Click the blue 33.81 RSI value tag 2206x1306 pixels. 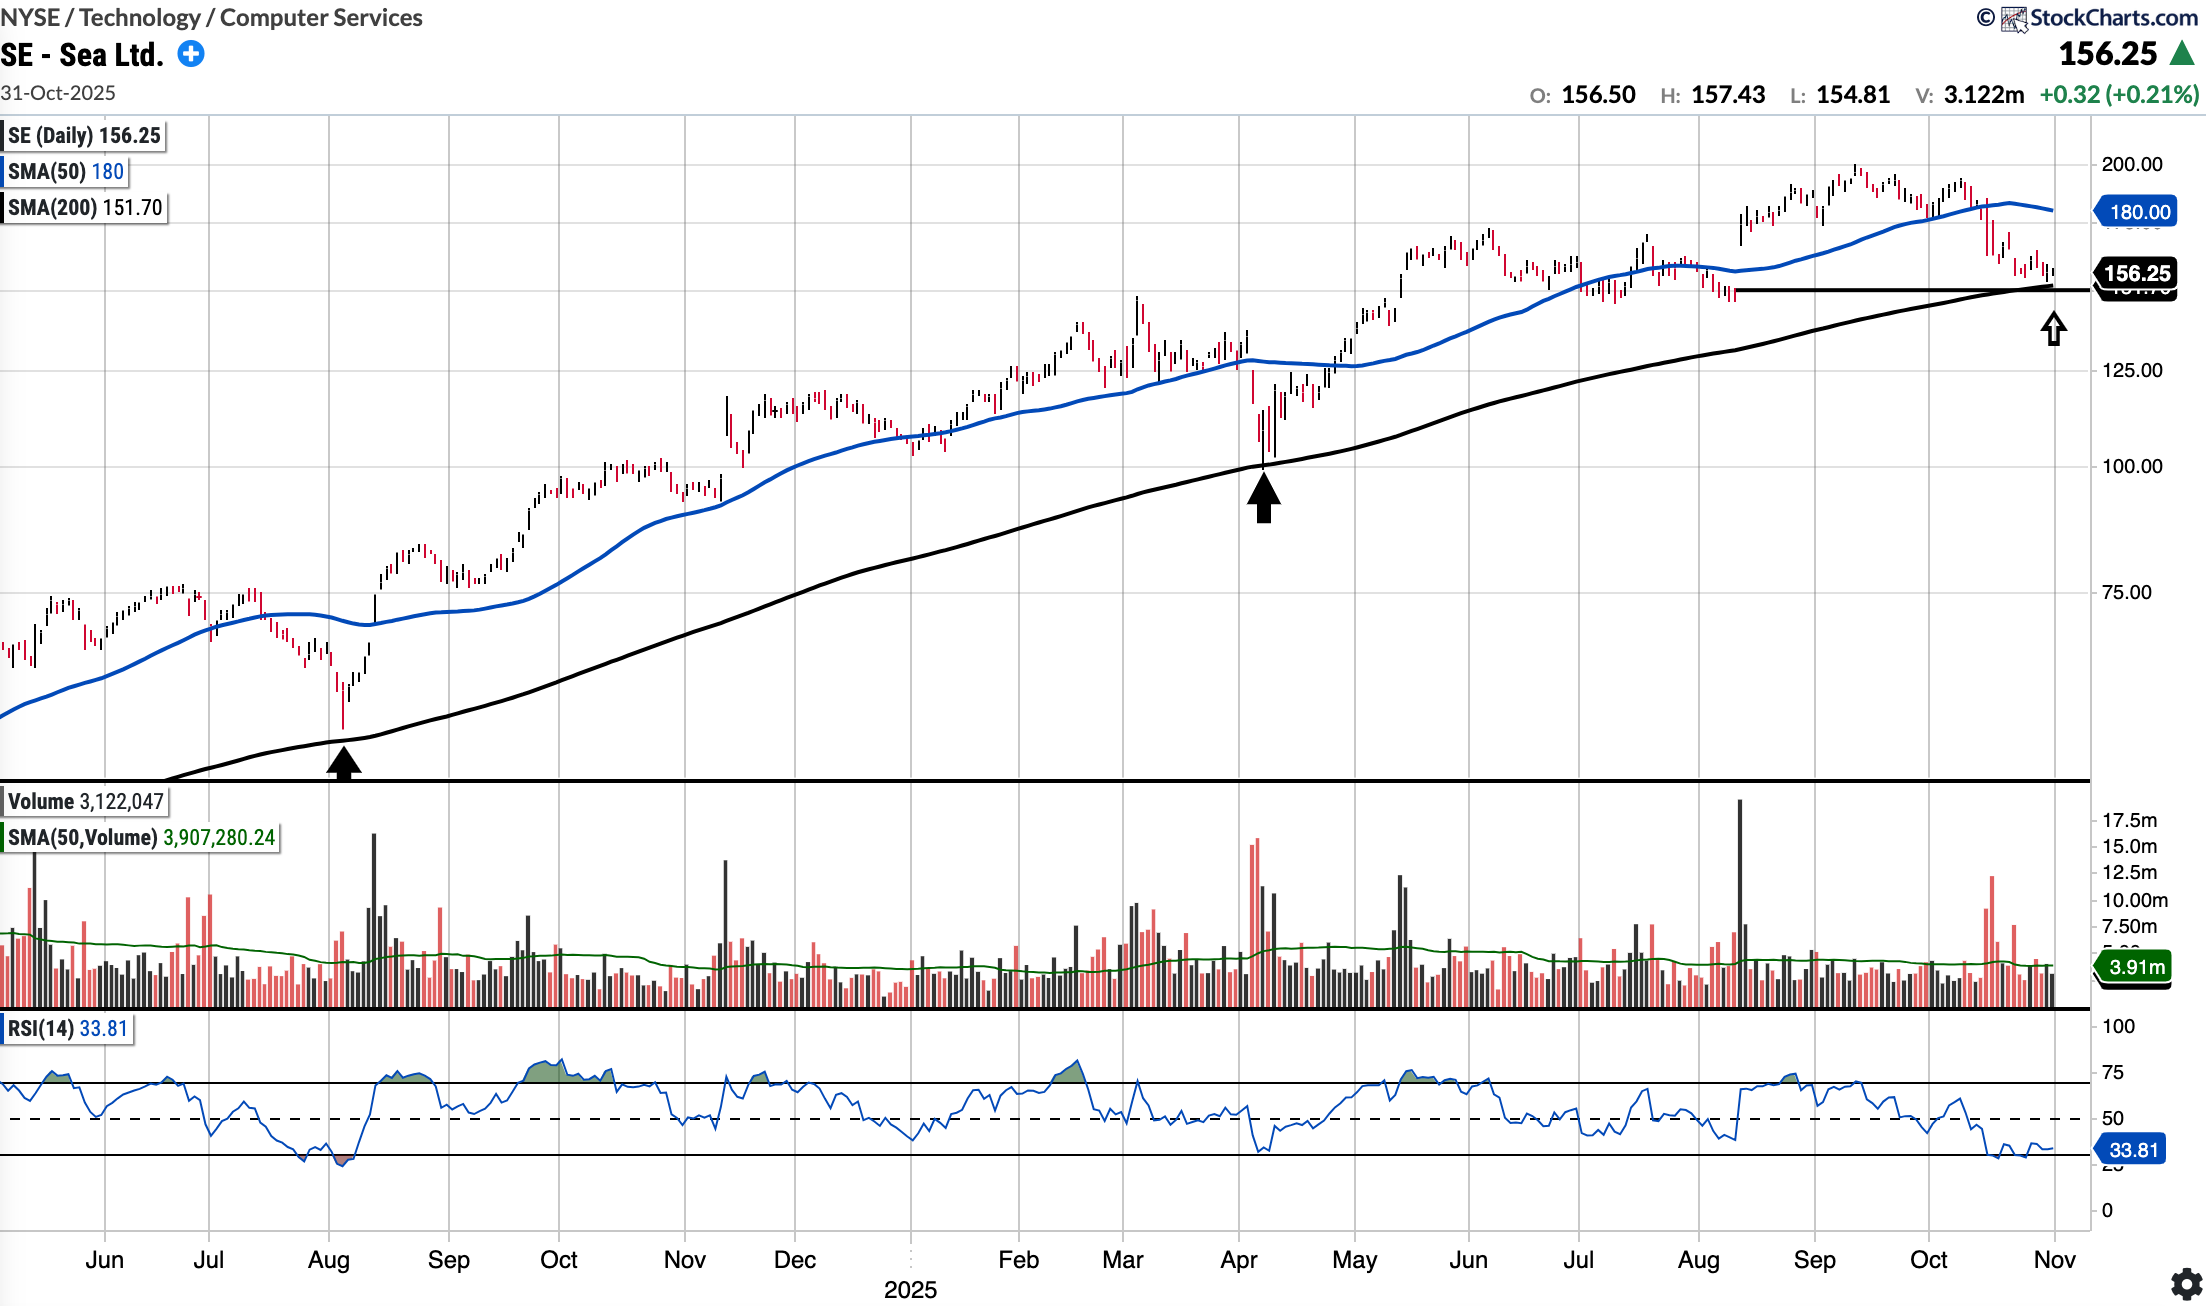pos(2132,1150)
